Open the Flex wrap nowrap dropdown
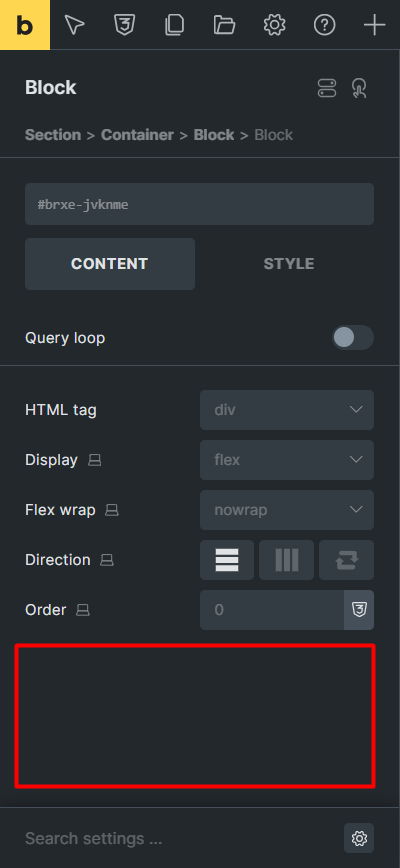The image size is (400, 868). click(x=287, y=510)
